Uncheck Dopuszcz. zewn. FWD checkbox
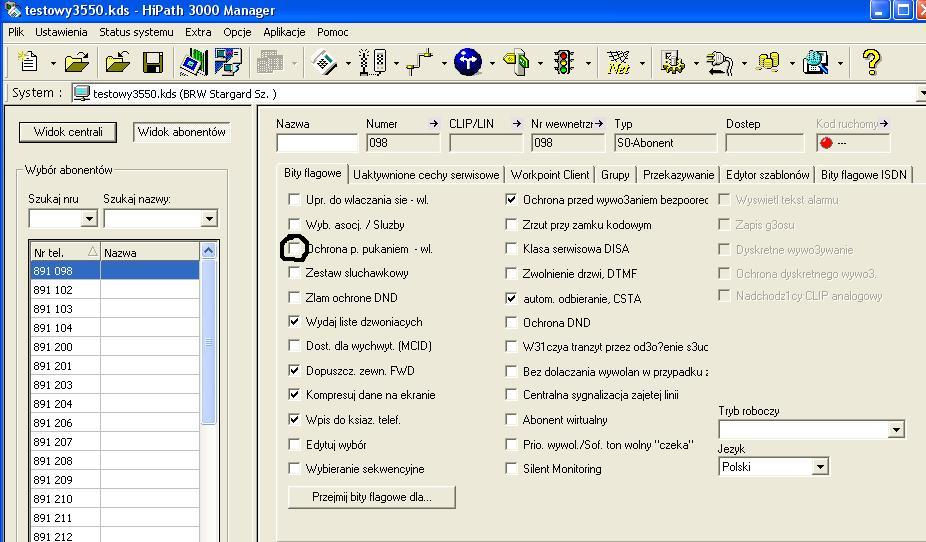 pyautogui.click(x=294, y=371)
